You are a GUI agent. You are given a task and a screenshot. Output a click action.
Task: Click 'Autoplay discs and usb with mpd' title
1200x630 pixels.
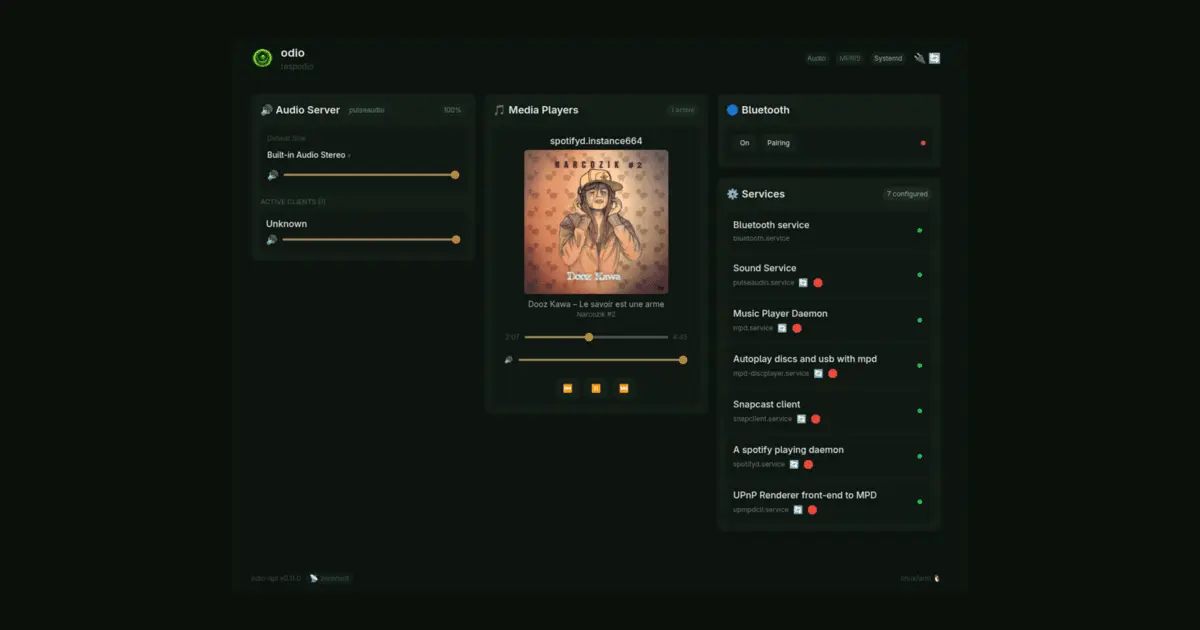tap(805, 359)
